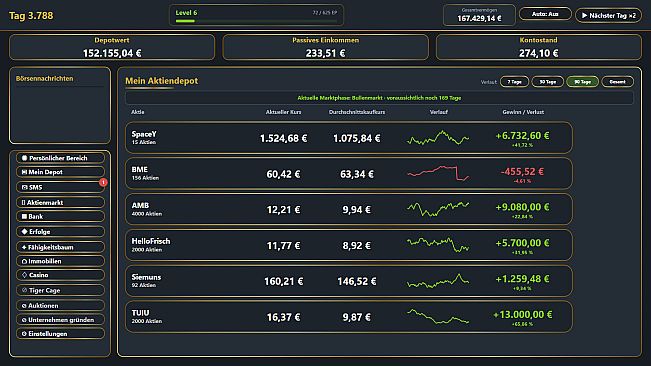
Task: Open the SMS menu entry
Action: point(60,187)
